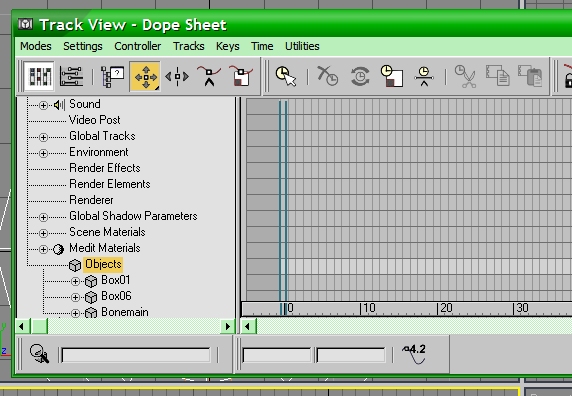
Task: Click the Reverse Time icon
Action: (360, 77)
